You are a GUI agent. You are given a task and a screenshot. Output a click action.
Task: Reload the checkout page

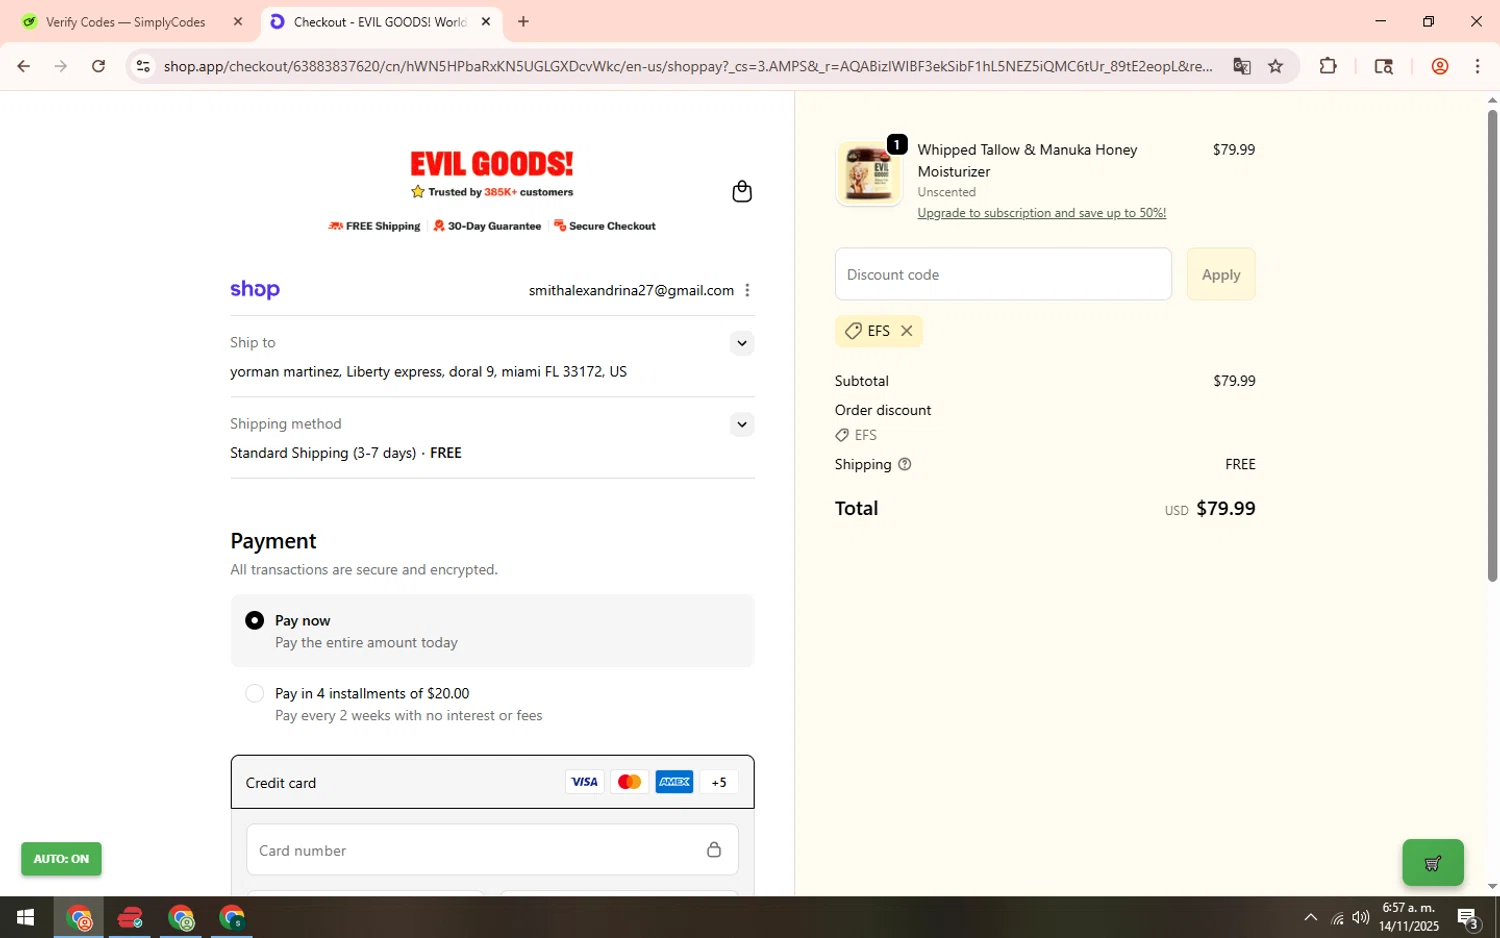pyautogui.click(x=98, y=66)
